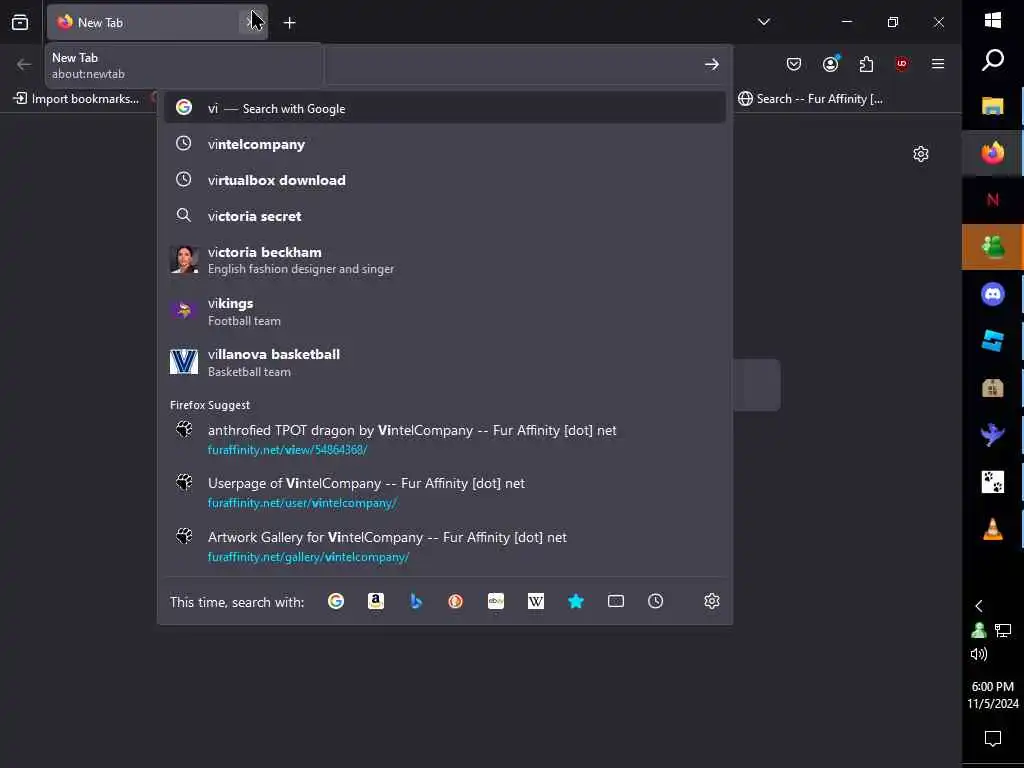
Task: Open Windows notification center icon
Action: [993, 739]
